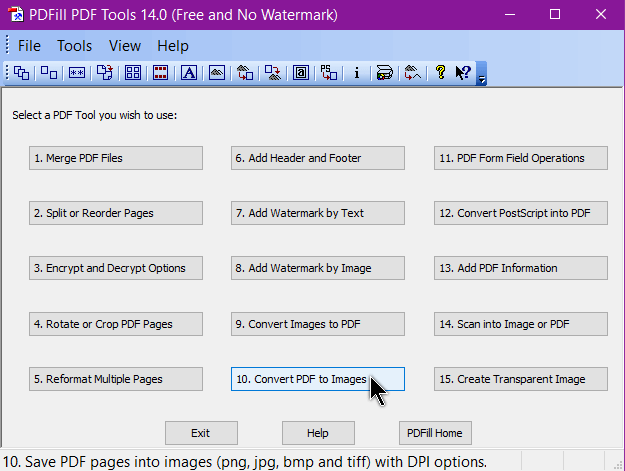Click the Watermark by Image toolbar icon

coord(217,73)
